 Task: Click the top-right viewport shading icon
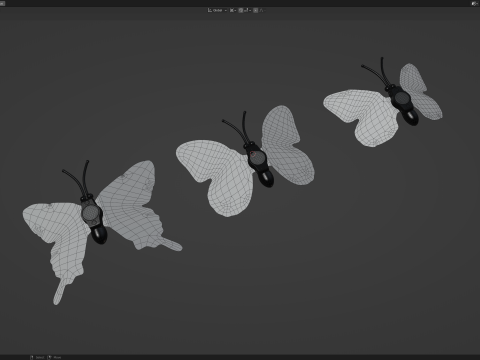point(475,3)
